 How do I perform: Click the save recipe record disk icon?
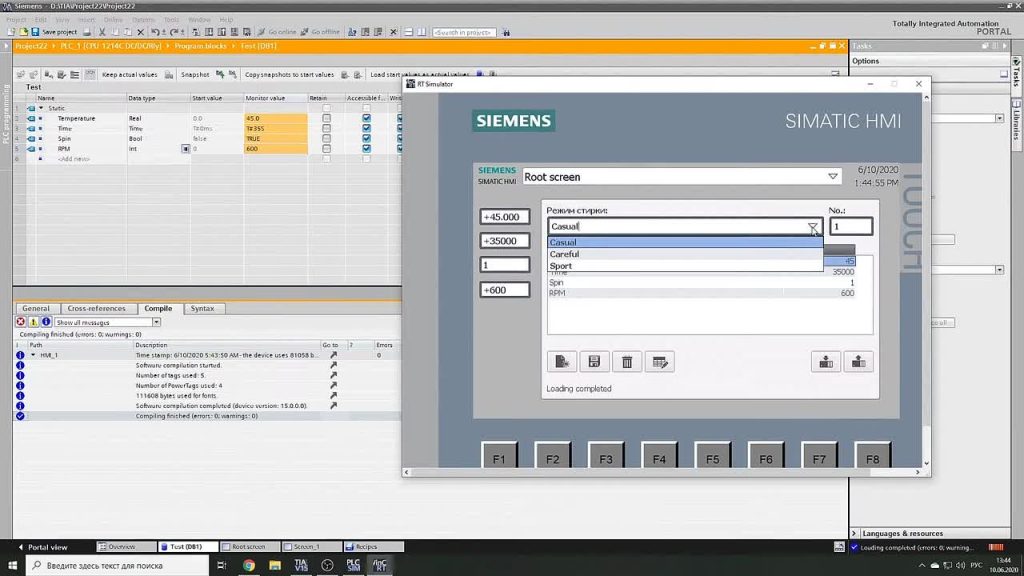click(x=594, y=362)
